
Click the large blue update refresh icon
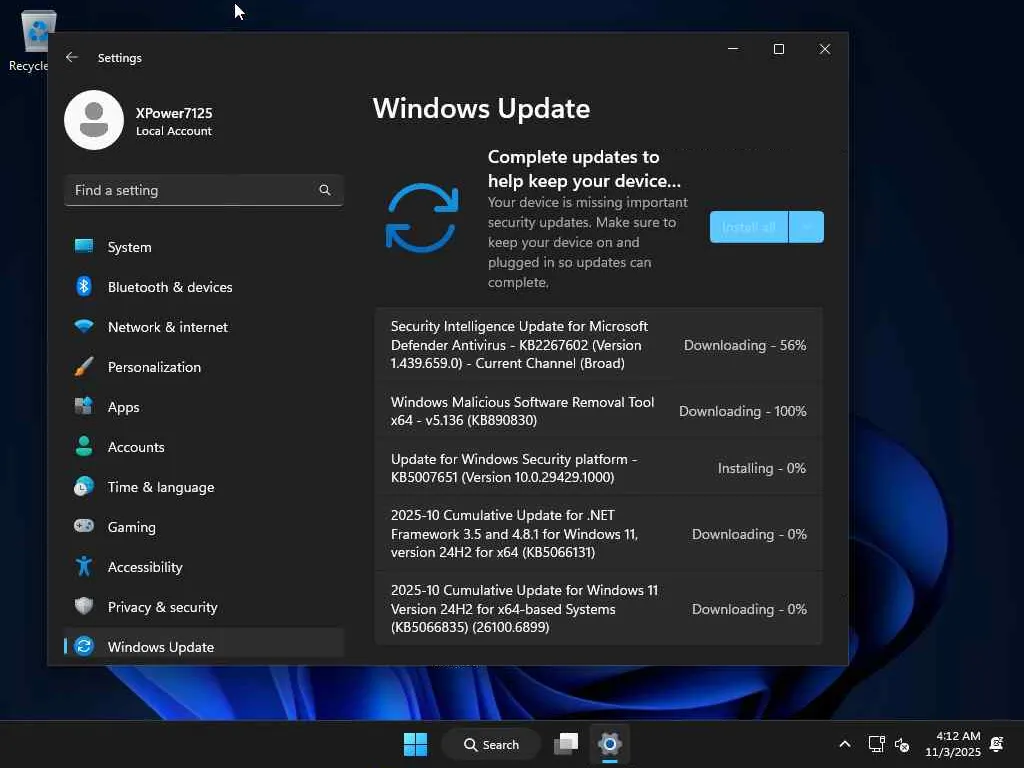pos(422,218)
